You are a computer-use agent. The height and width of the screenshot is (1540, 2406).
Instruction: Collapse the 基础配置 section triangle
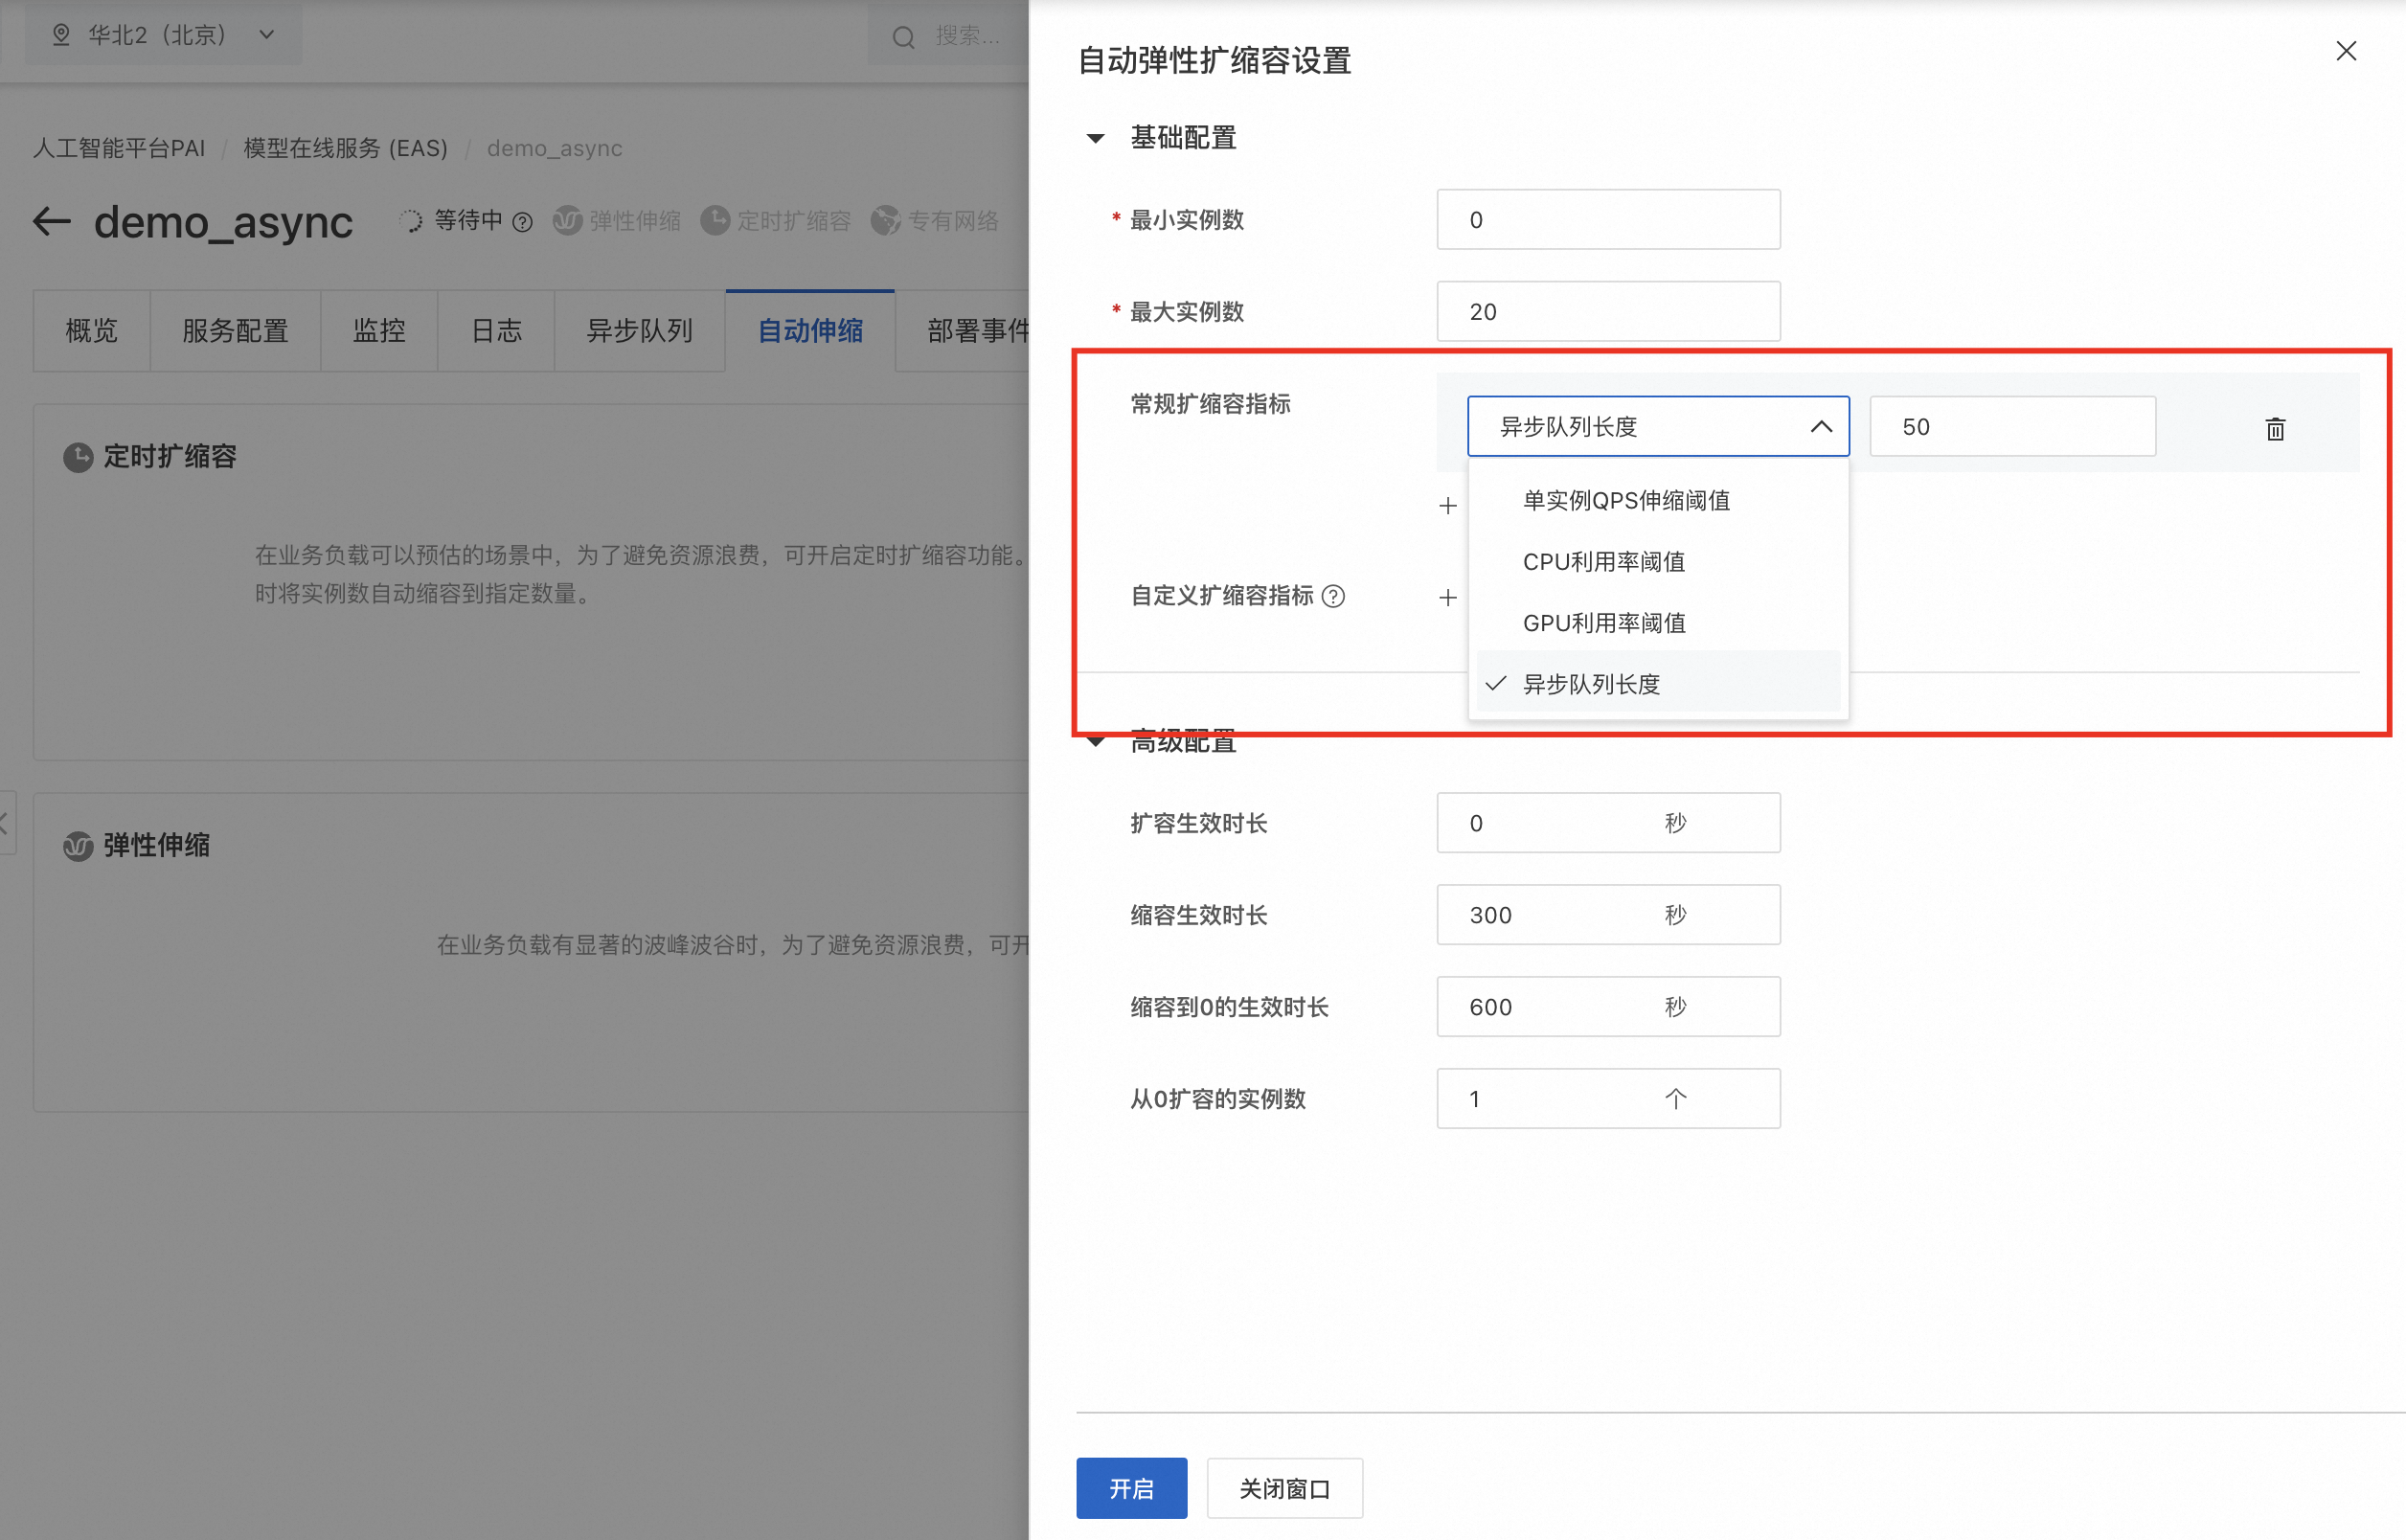click(x=1095, y=138)
